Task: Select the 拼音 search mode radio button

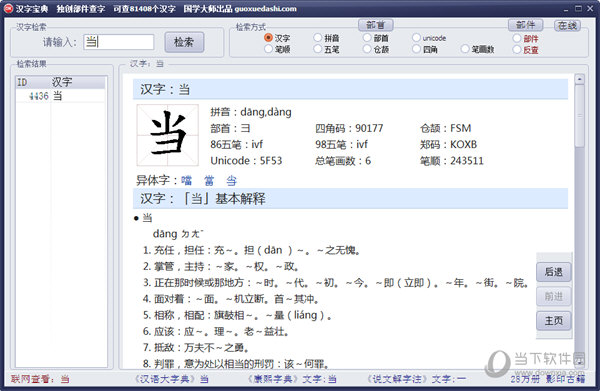Action: 318,37
